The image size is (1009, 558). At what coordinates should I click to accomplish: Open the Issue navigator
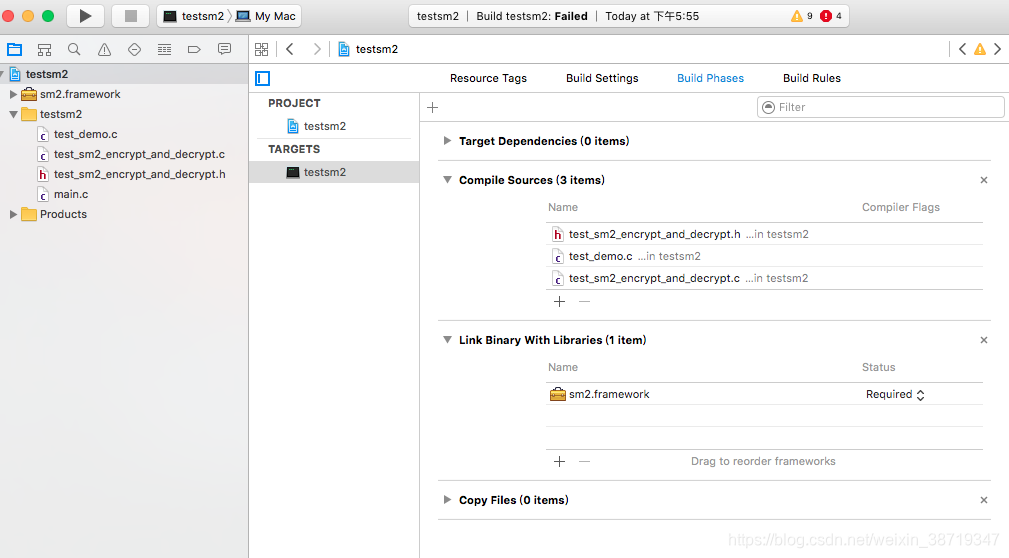(x=104, y=50)
